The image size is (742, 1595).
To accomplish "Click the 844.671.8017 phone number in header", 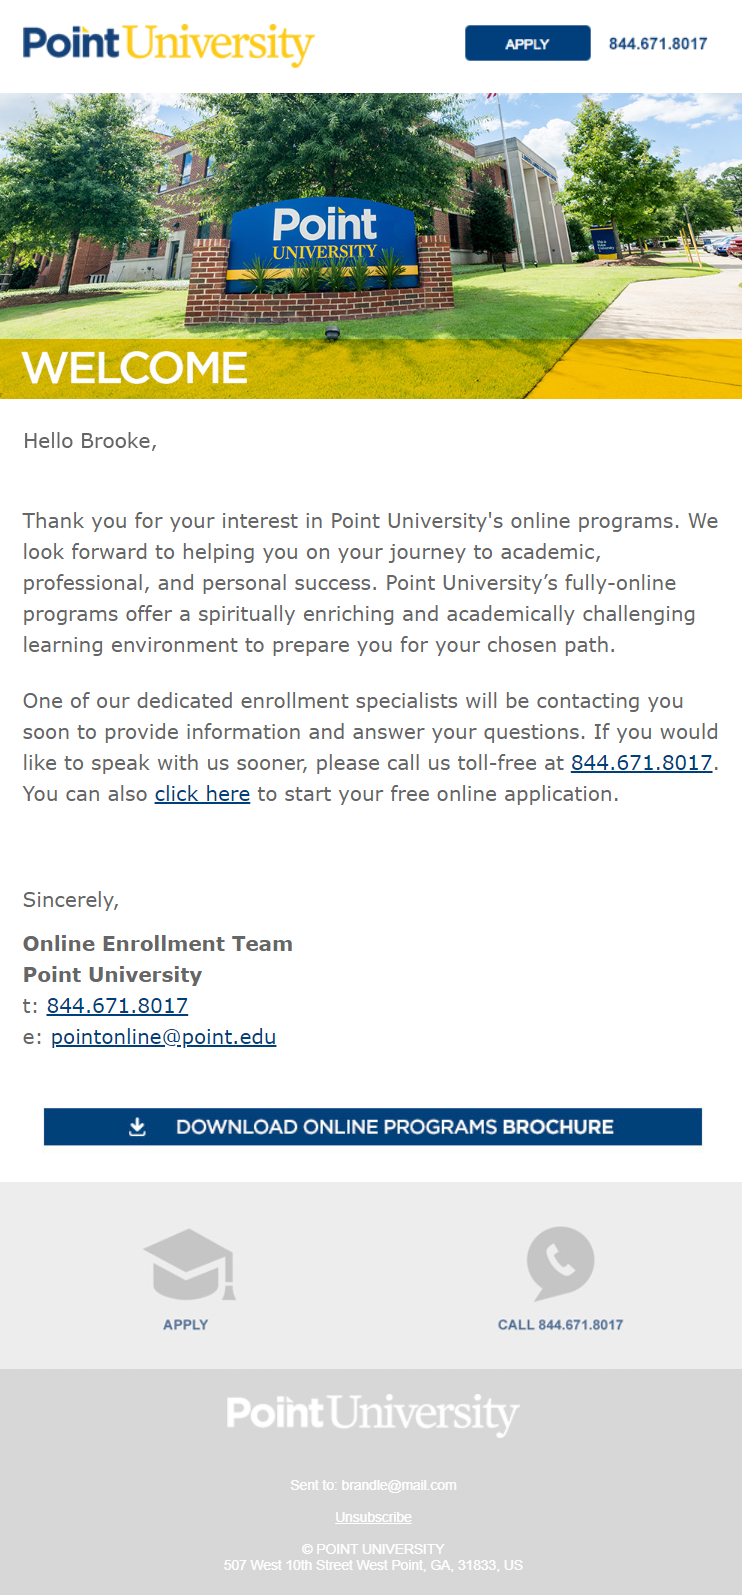I will [657, 44].
